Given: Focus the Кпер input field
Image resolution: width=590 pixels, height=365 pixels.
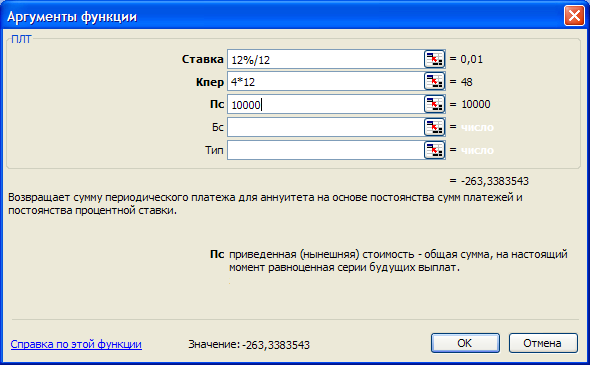Looking at the screenshot, I should [325, 82].
